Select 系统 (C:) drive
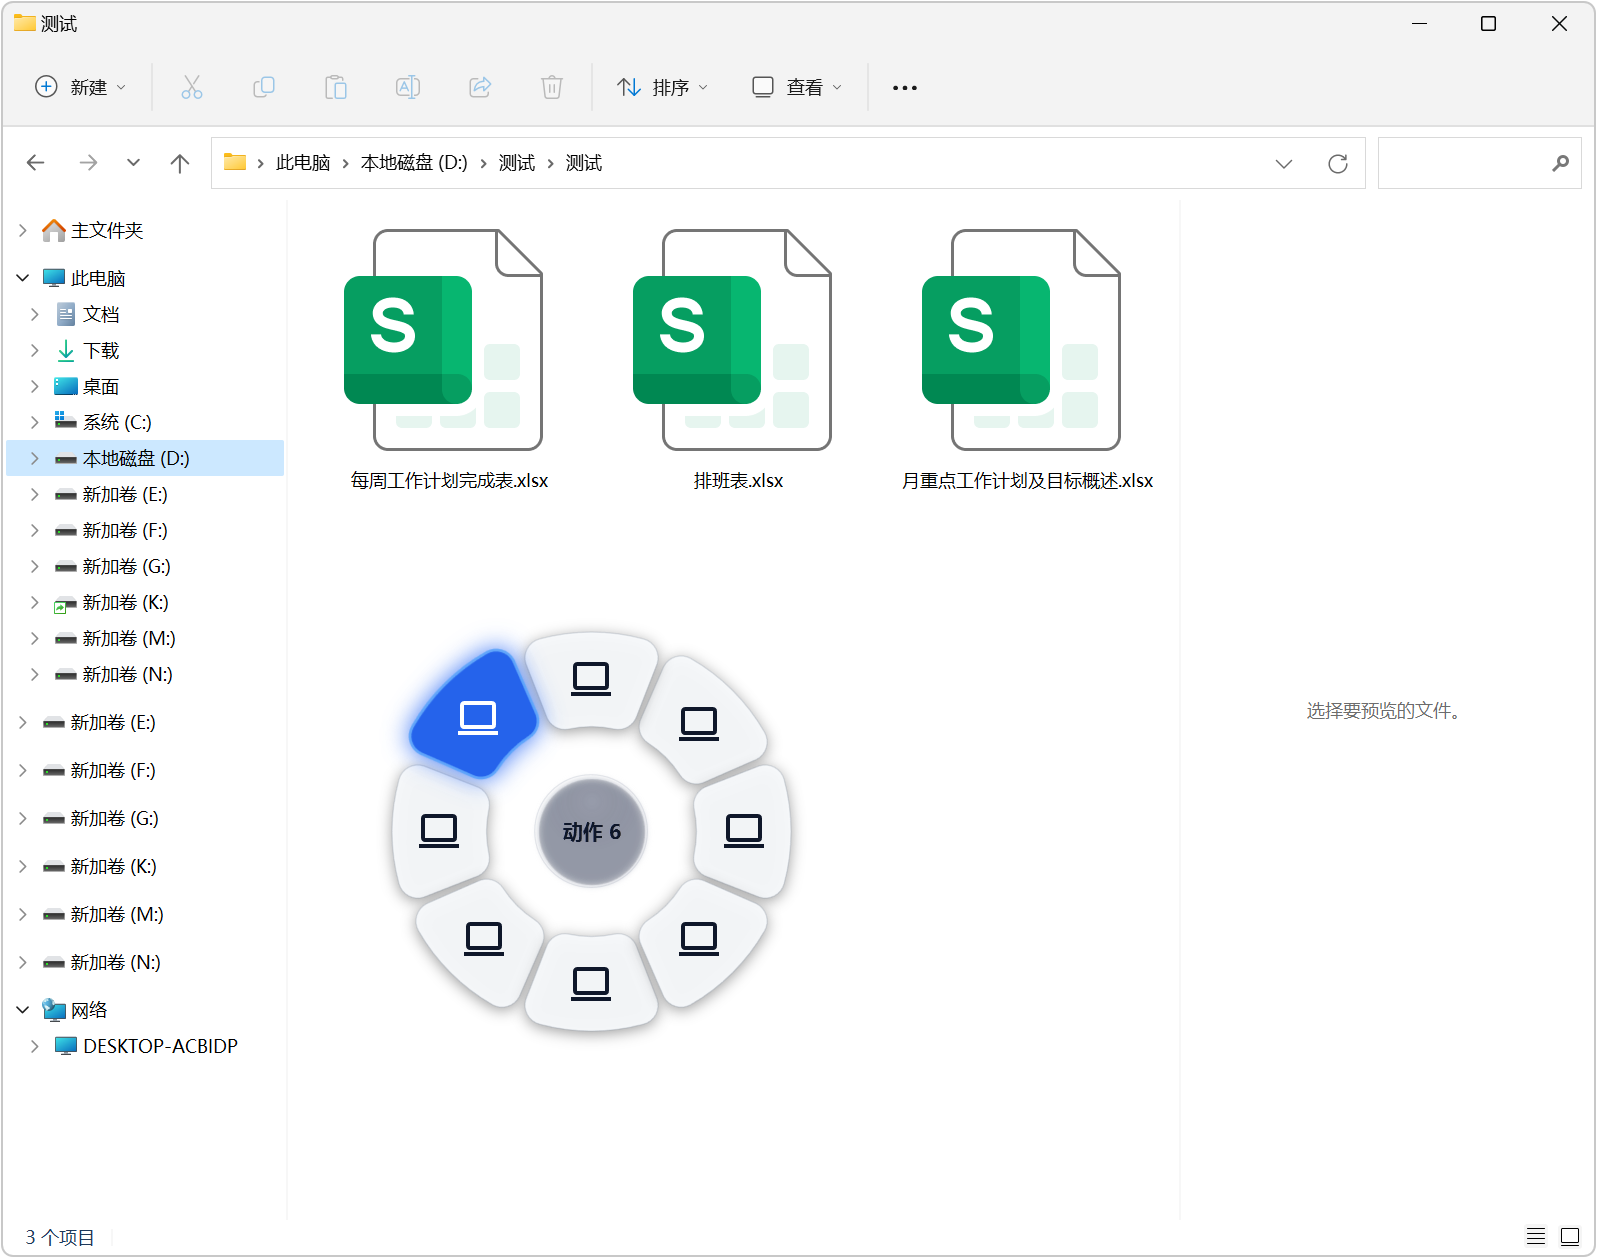The height and width of the screenshot is (1258, 1597). click(117, 422)
